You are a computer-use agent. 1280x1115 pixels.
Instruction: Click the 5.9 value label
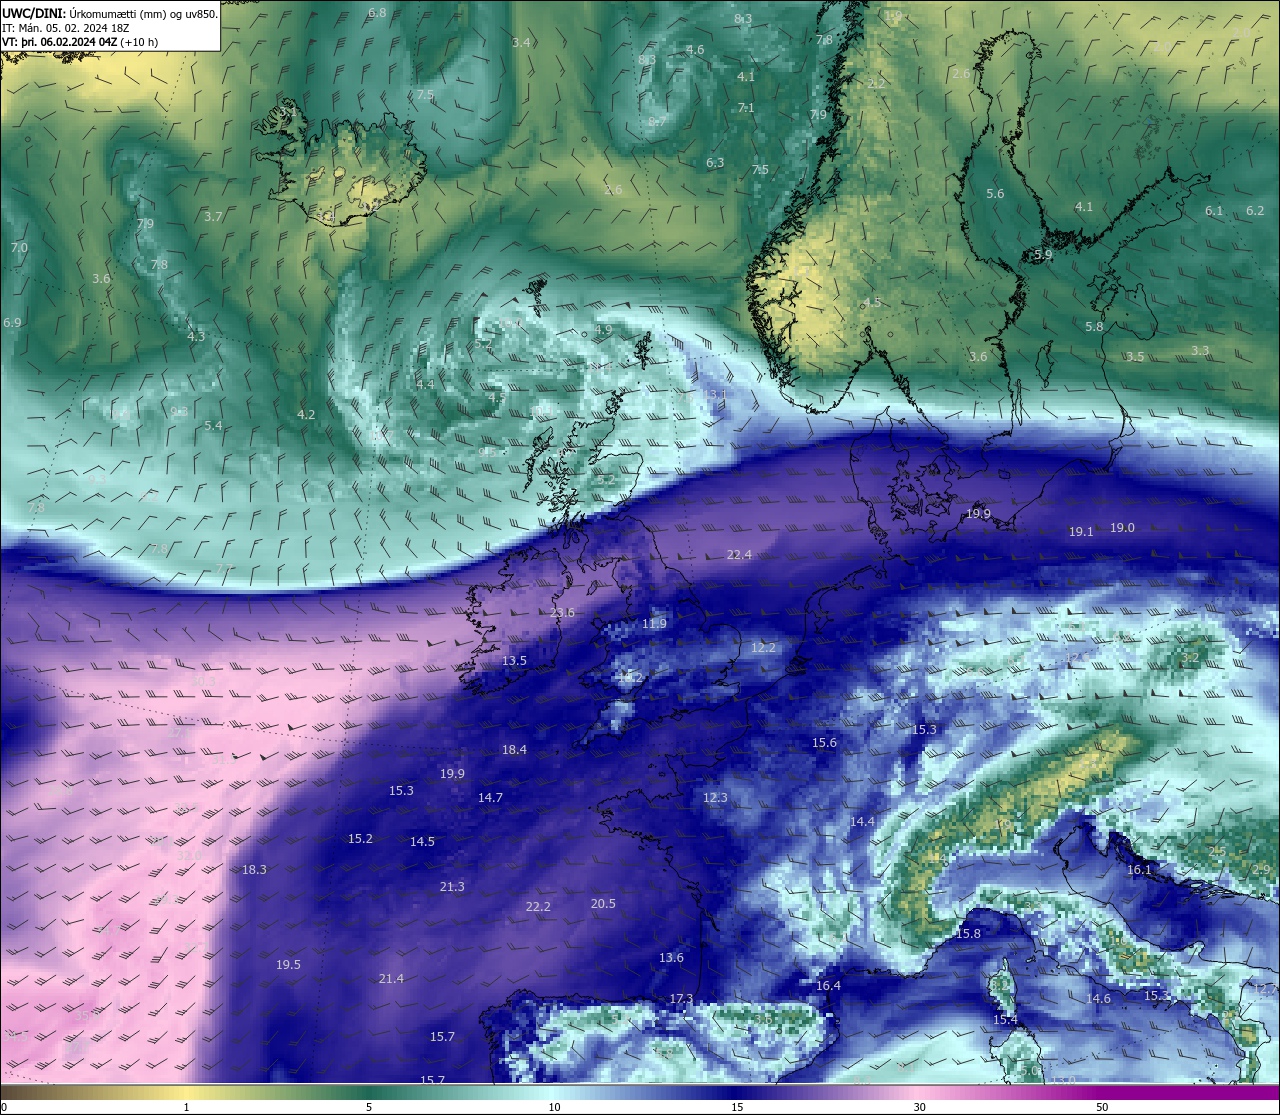tap(1043, 256)
